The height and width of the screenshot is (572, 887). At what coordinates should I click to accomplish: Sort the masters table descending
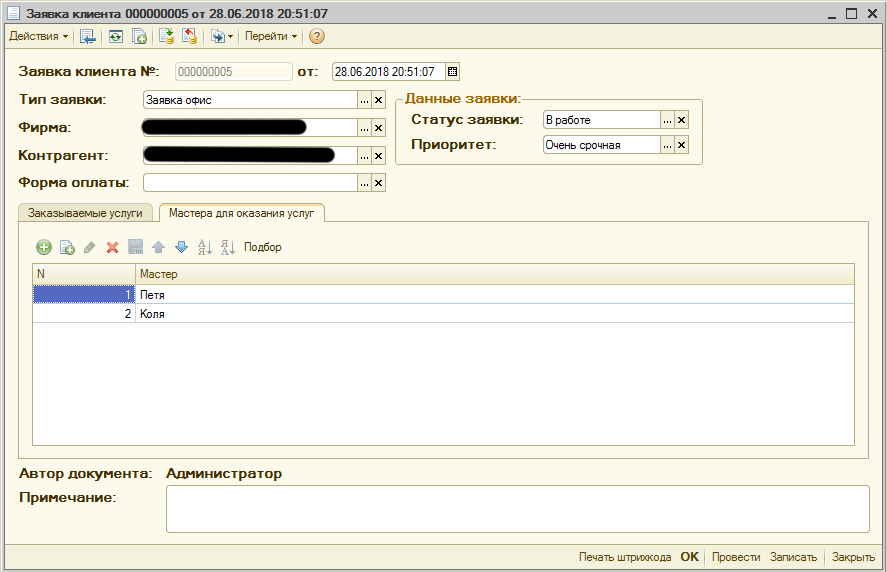pos(227,247)
